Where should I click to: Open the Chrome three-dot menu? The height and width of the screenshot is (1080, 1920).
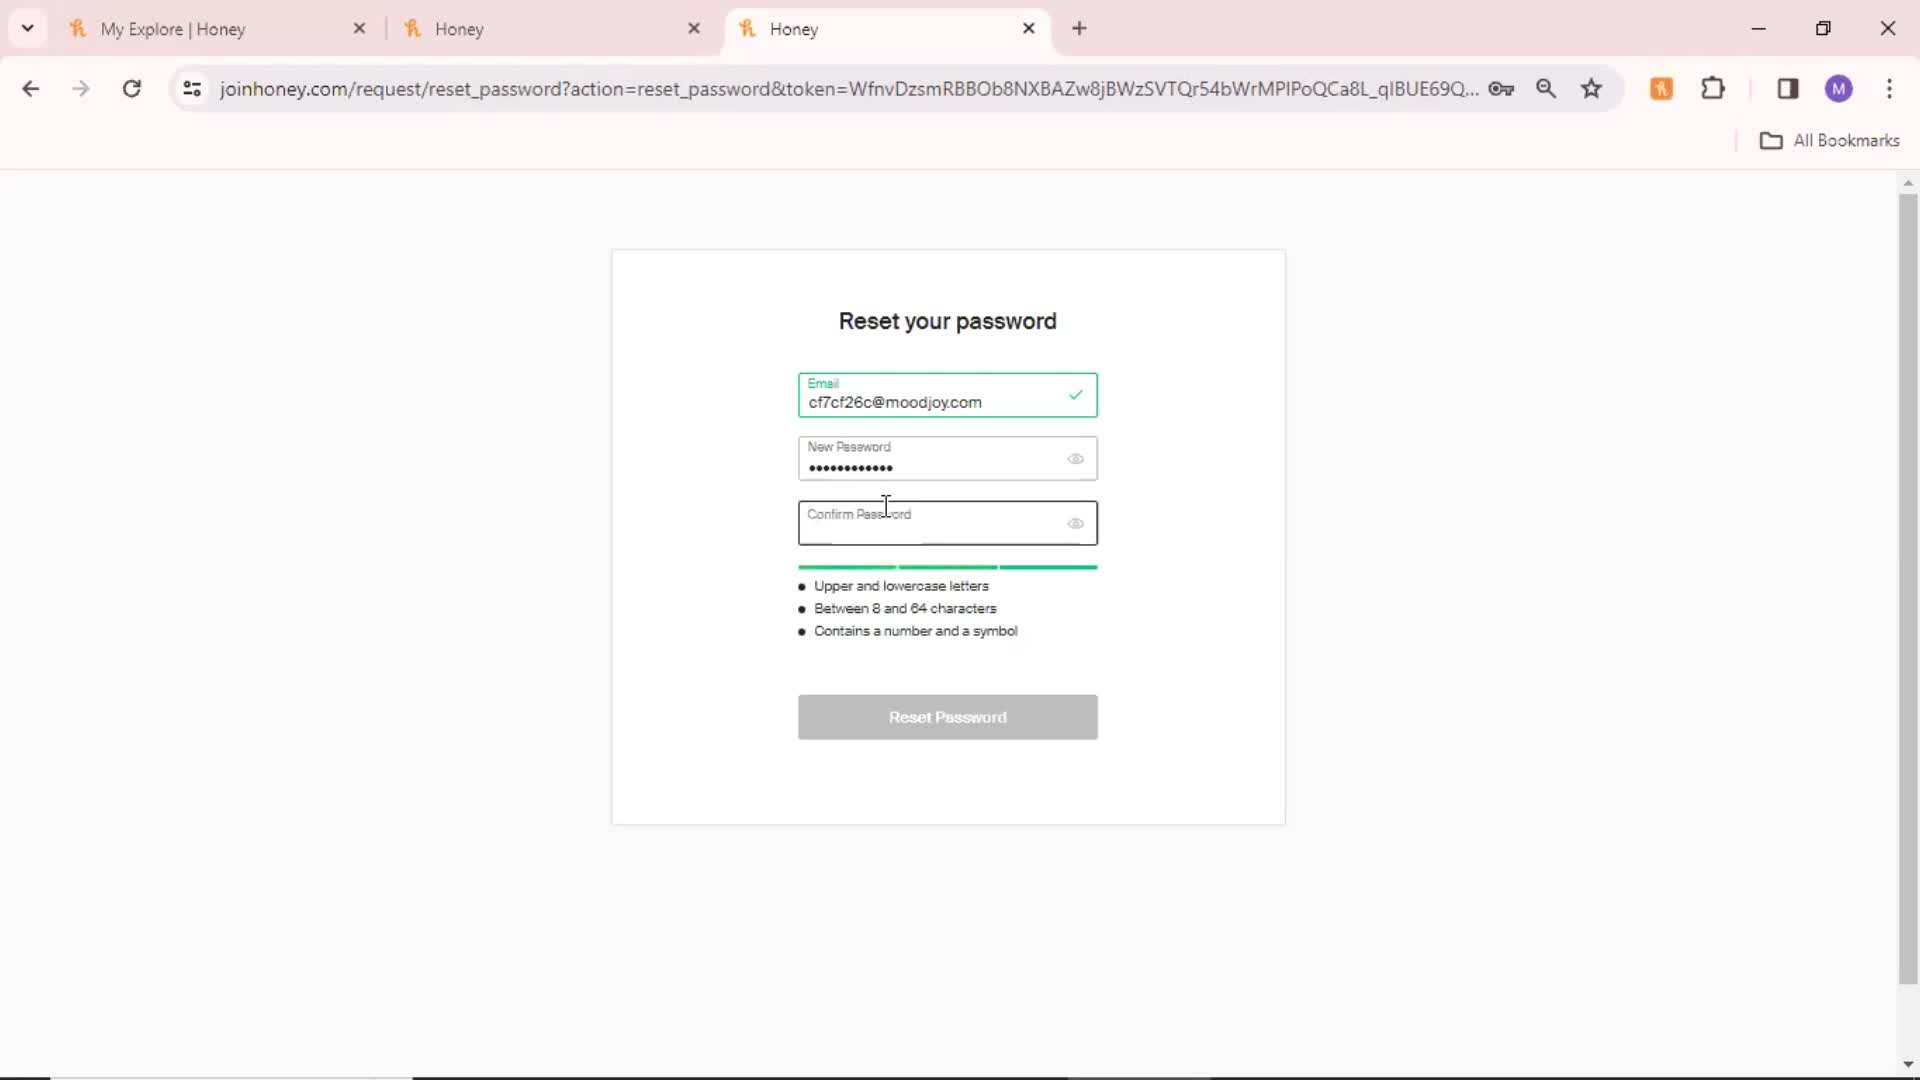pos(1889,89)
